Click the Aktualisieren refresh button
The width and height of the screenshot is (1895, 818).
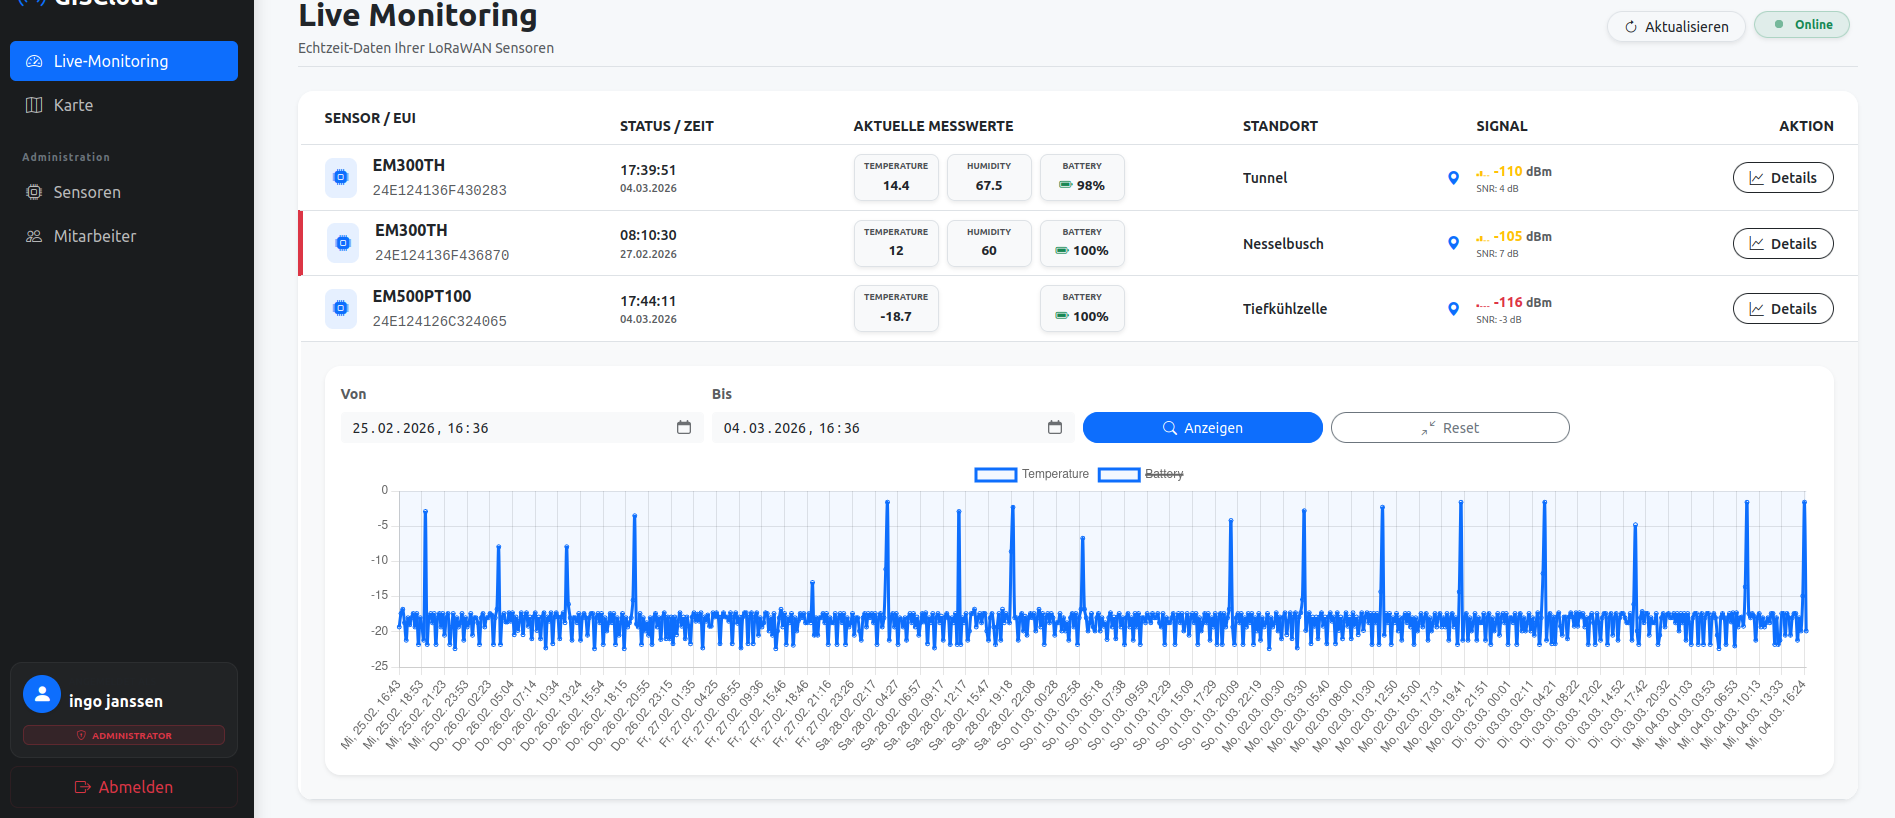(x=1676, y=27)
